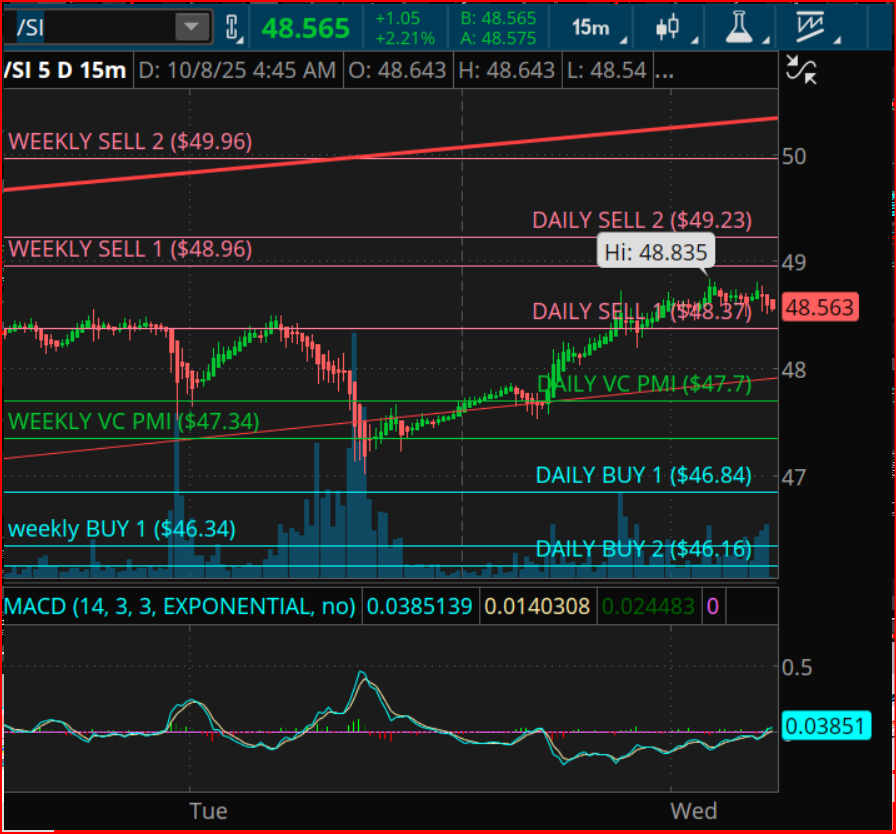896x834 pixels.
Task: Click the collapse arrows icon below toolbar
Action: pos(802,69)
